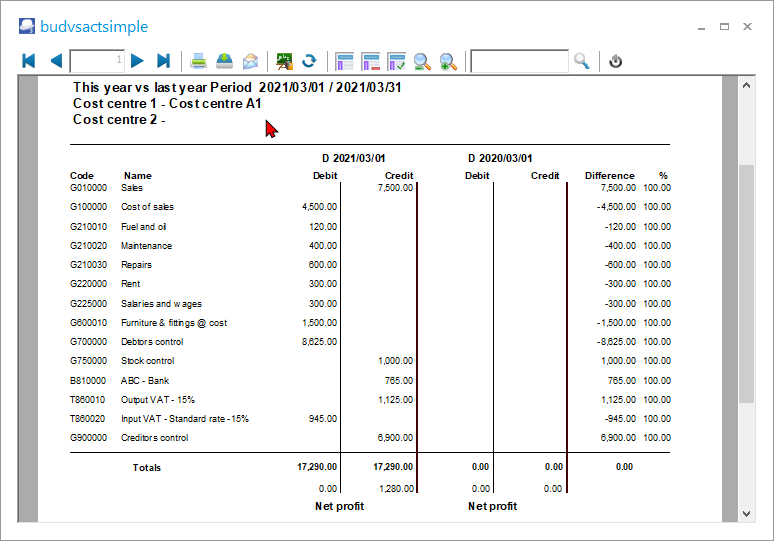Print the report with the printer icon
The width and height of the screenshot is (774, 541).
click(x=199, y=61)
